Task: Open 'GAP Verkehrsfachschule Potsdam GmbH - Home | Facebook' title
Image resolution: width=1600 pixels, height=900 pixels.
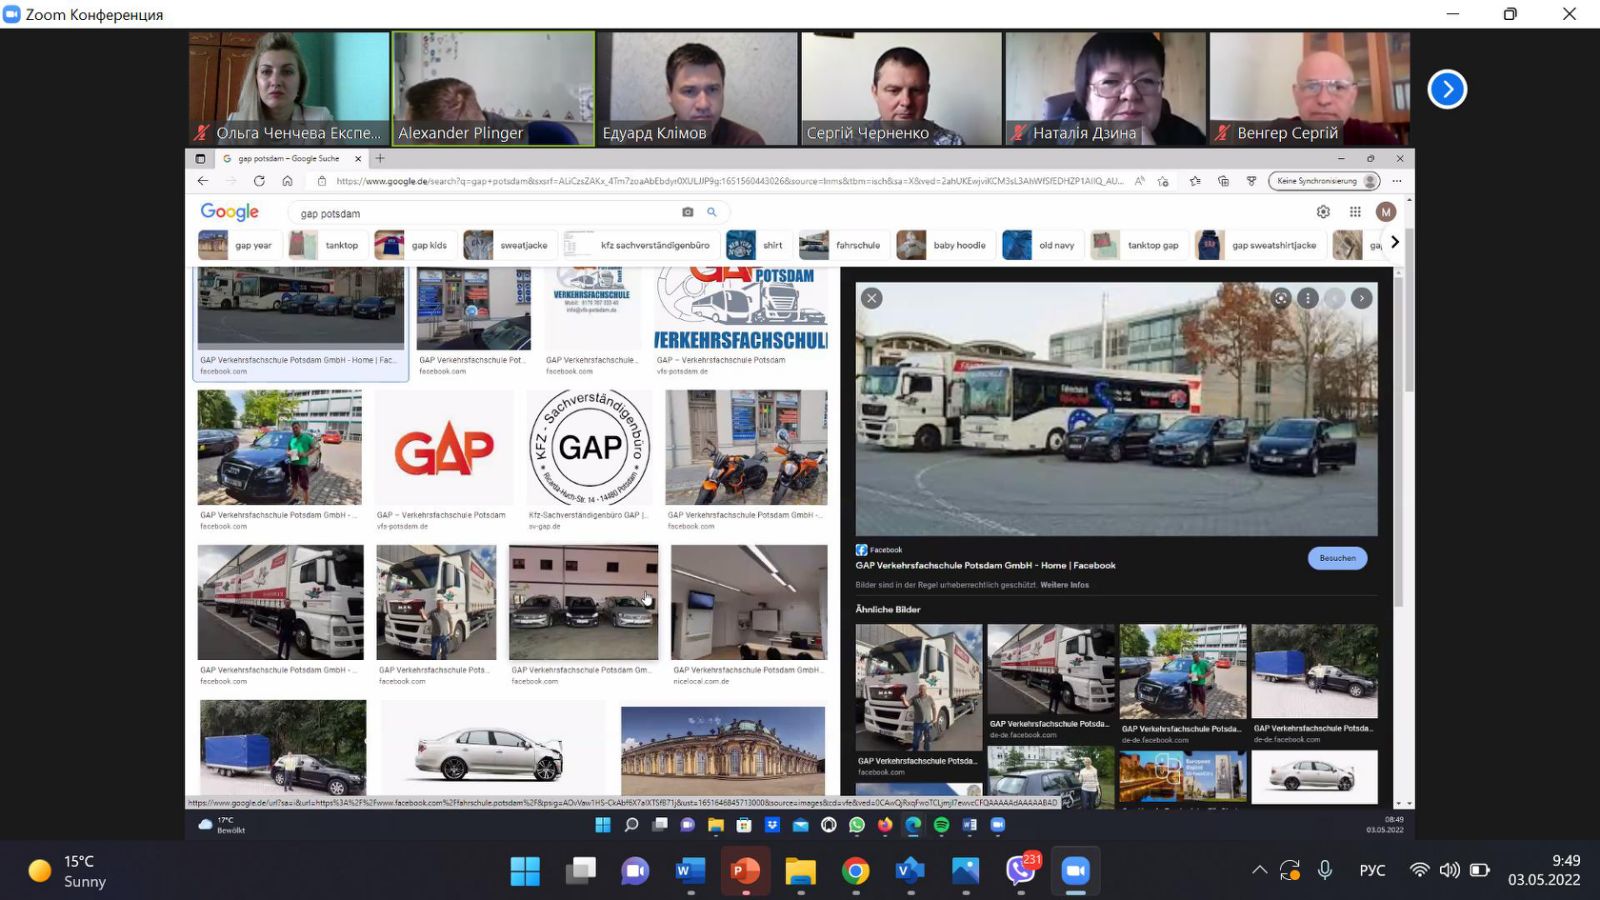Action: coord(985,565)
